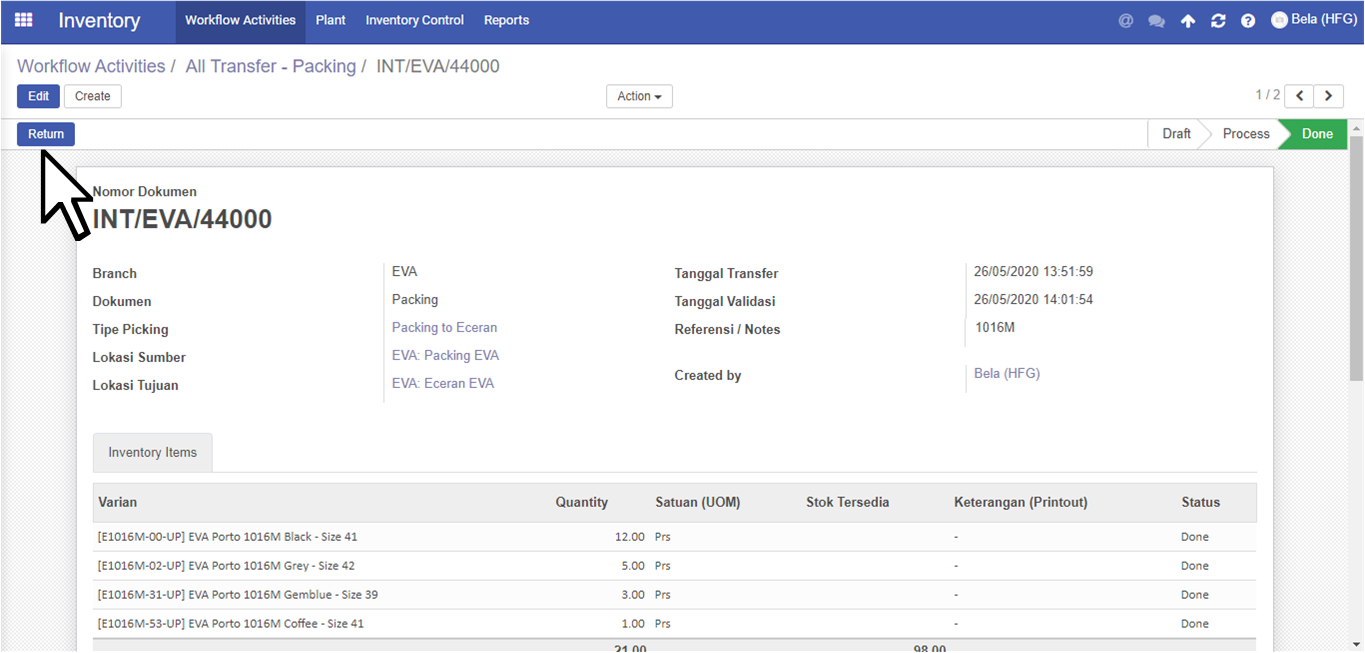Click the Edit button

(38, 96)
